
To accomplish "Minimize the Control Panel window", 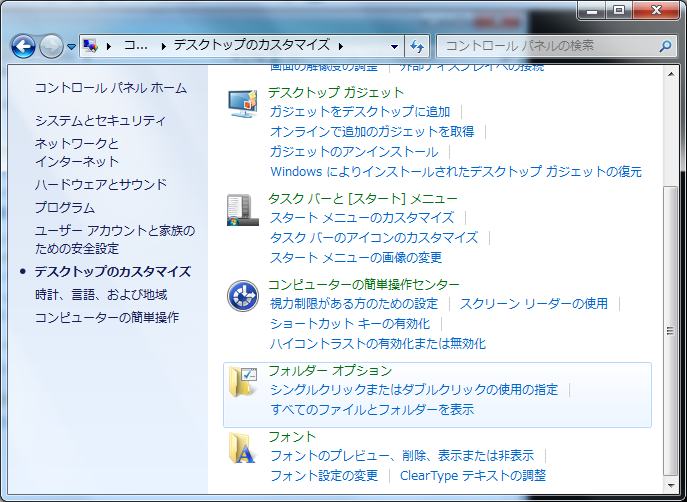I will coord(592,11).
